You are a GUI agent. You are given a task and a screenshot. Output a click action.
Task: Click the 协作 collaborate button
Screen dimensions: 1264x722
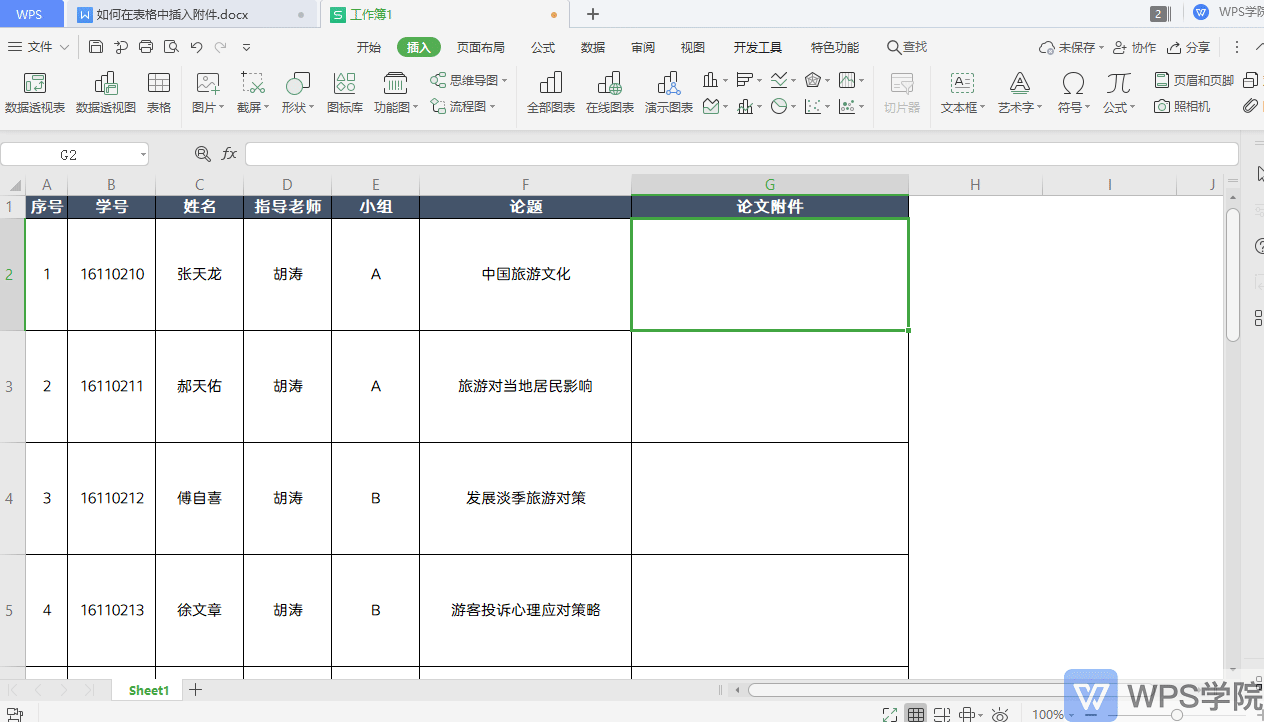1135,47
